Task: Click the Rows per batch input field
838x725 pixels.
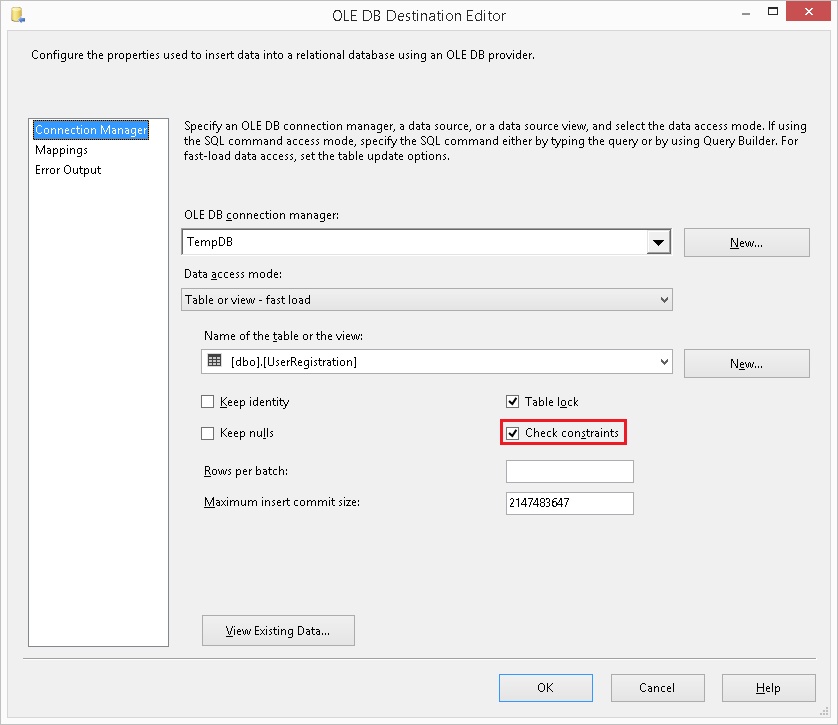Action: pyautogui.click(x=569, y=471)
